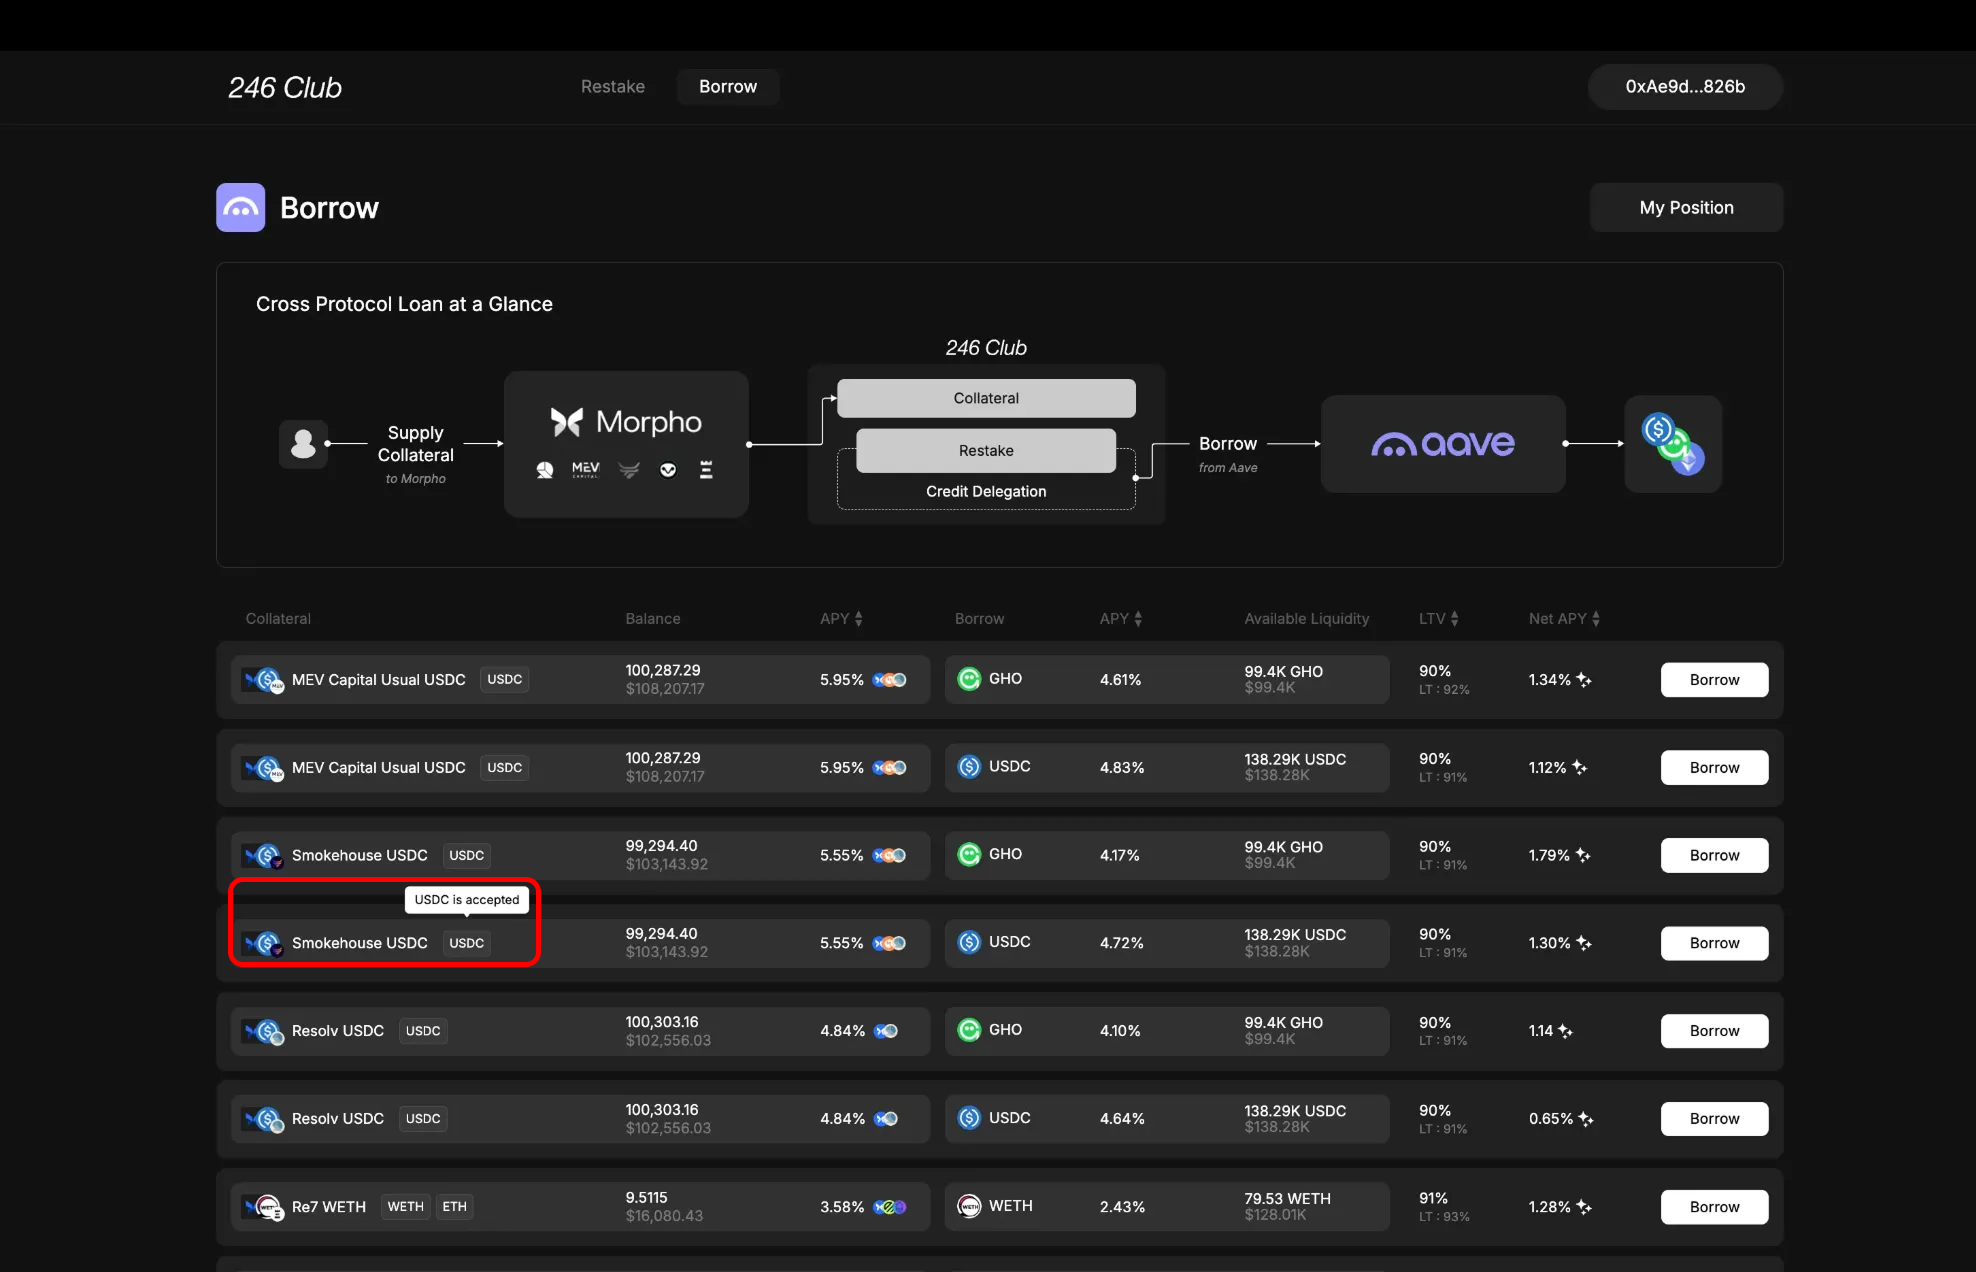
Task: Click the borrowed tokens cluster icon
Action: click(1673, 443)
